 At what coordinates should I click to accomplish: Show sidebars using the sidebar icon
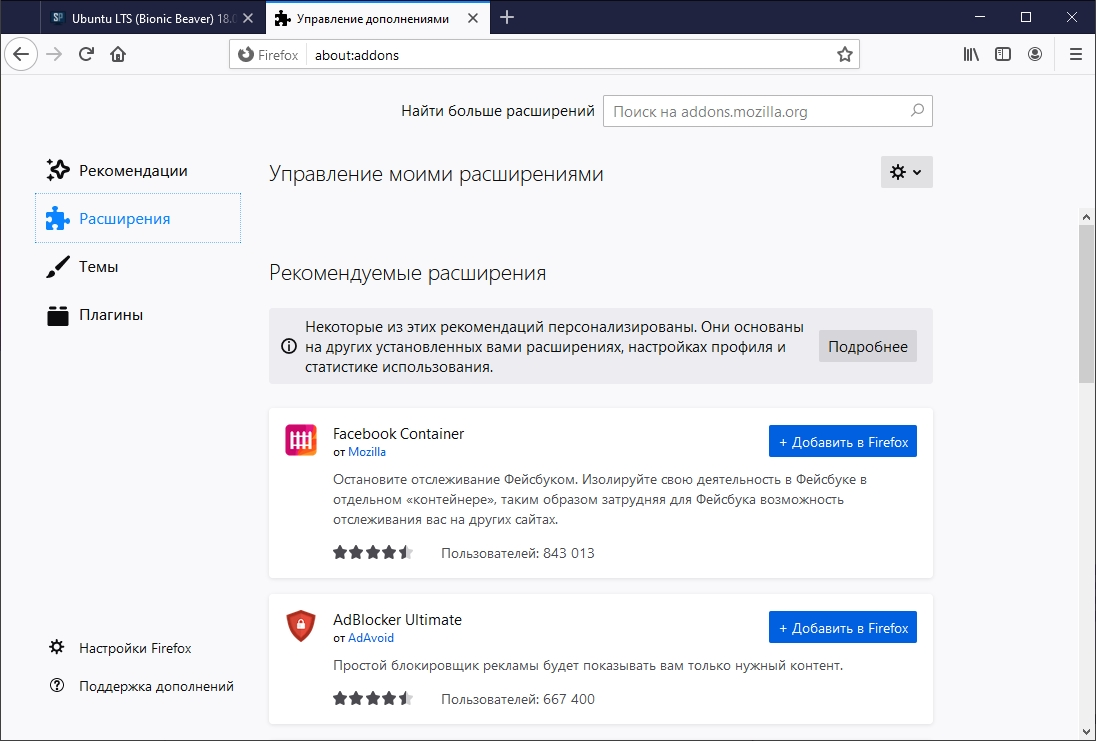[x=1003, y=55]
